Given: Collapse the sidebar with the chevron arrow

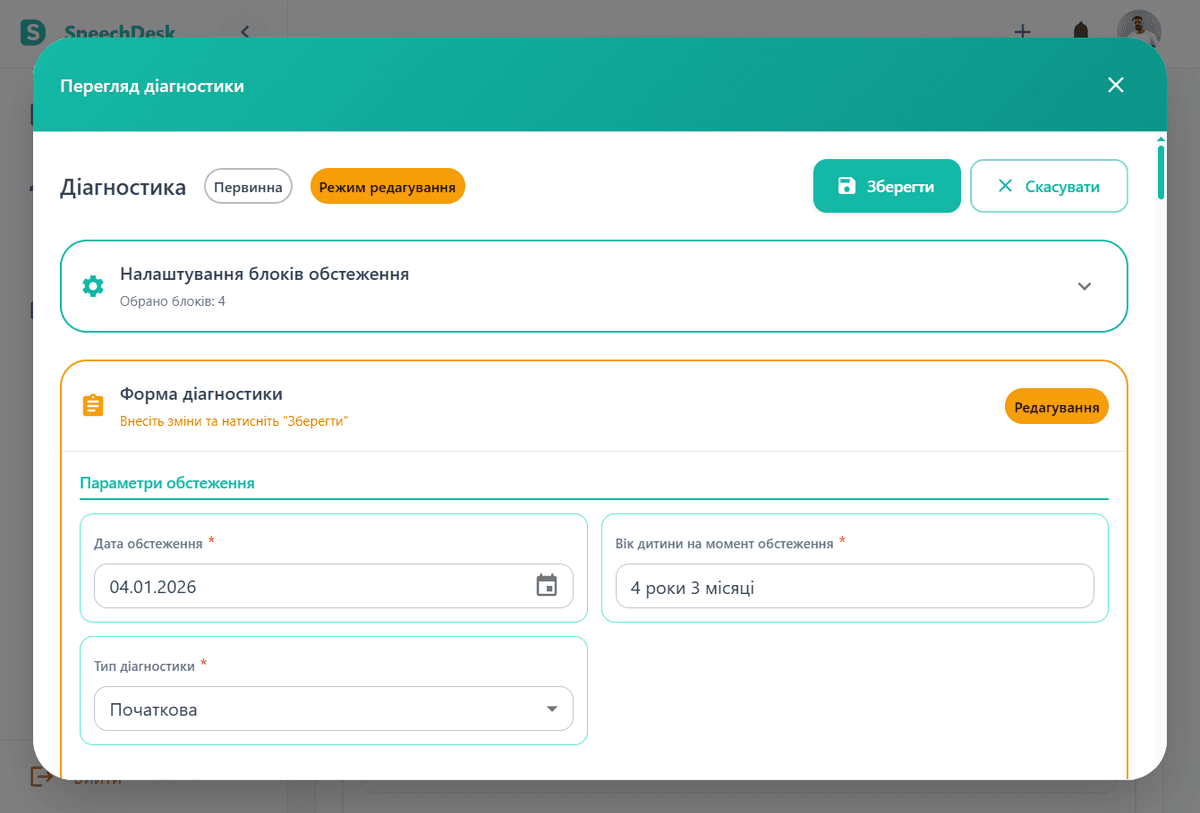Looking at the screenshot, I should pos(245,31).
